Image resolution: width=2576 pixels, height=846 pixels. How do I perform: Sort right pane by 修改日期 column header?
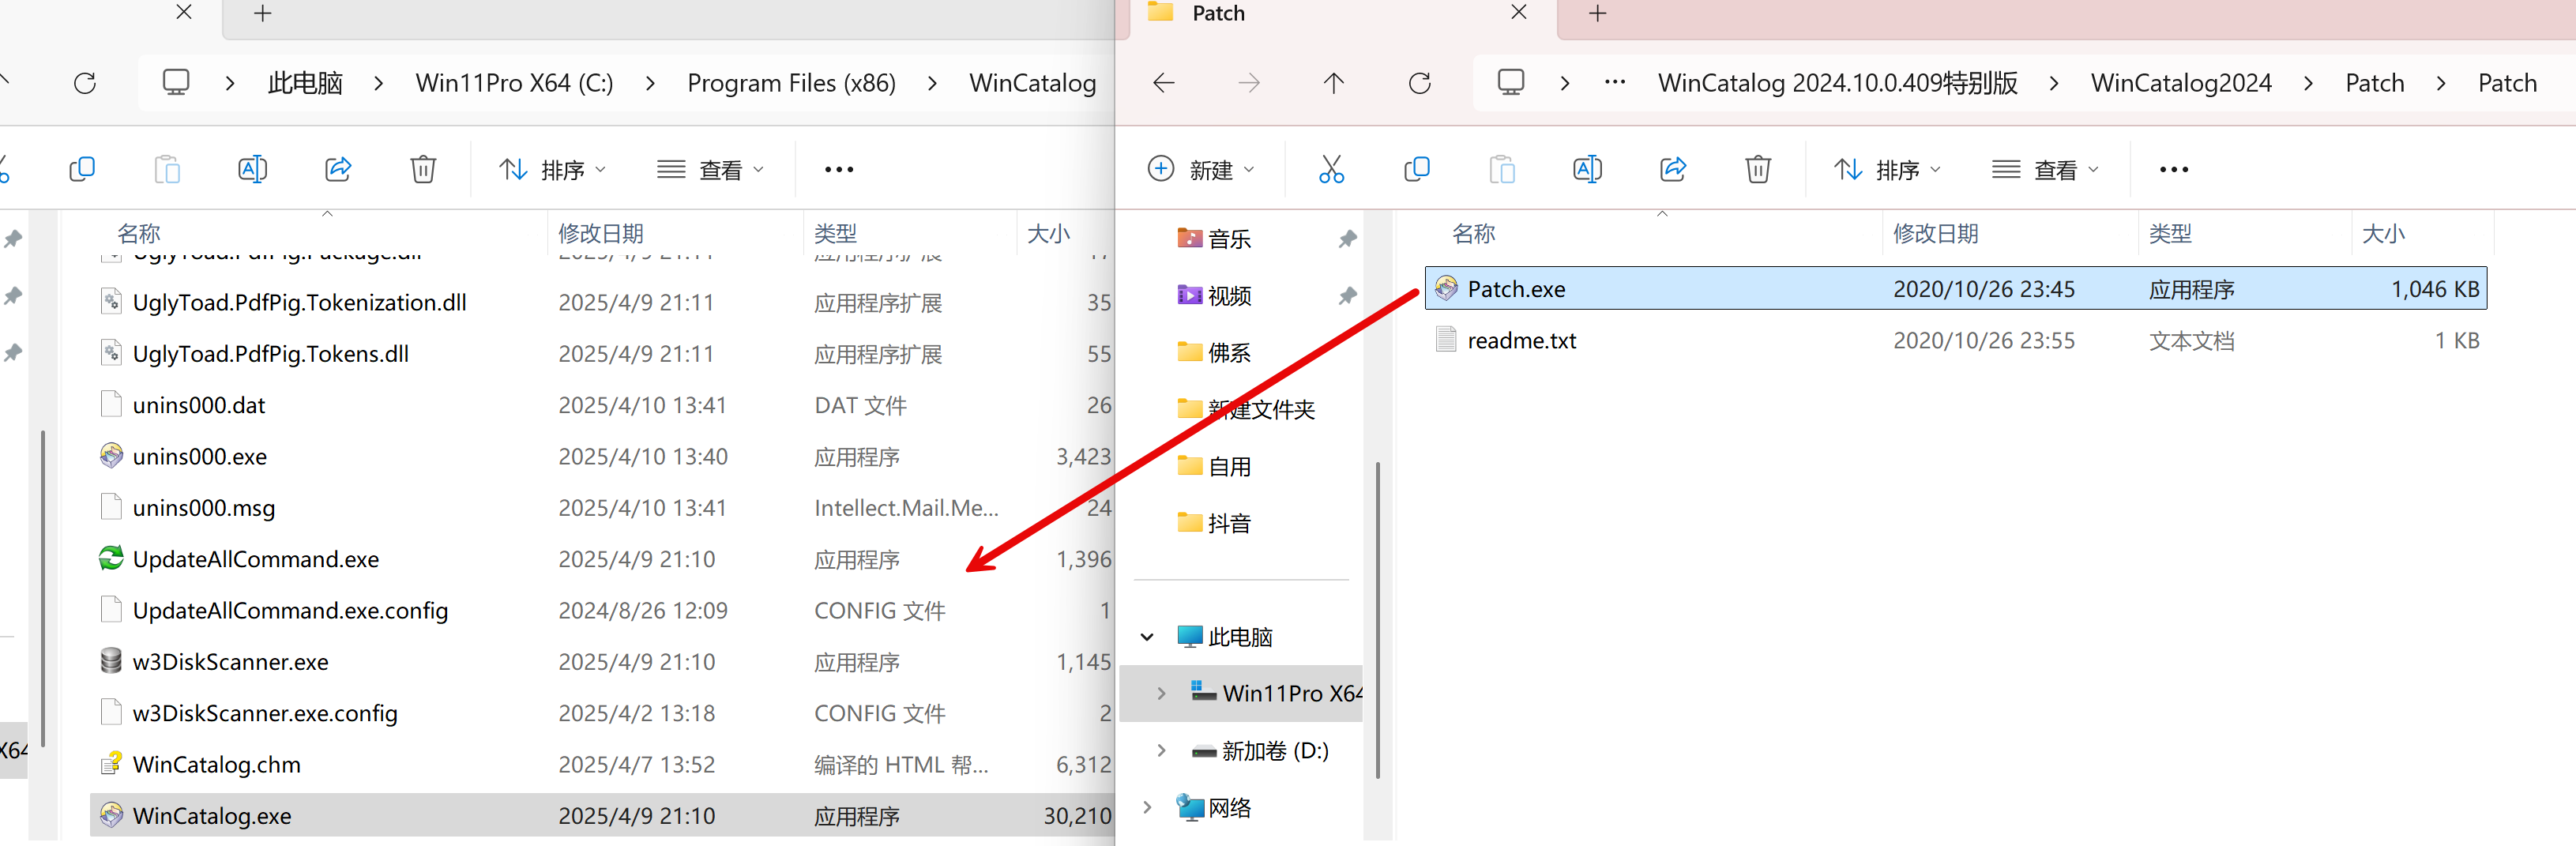1936,234
